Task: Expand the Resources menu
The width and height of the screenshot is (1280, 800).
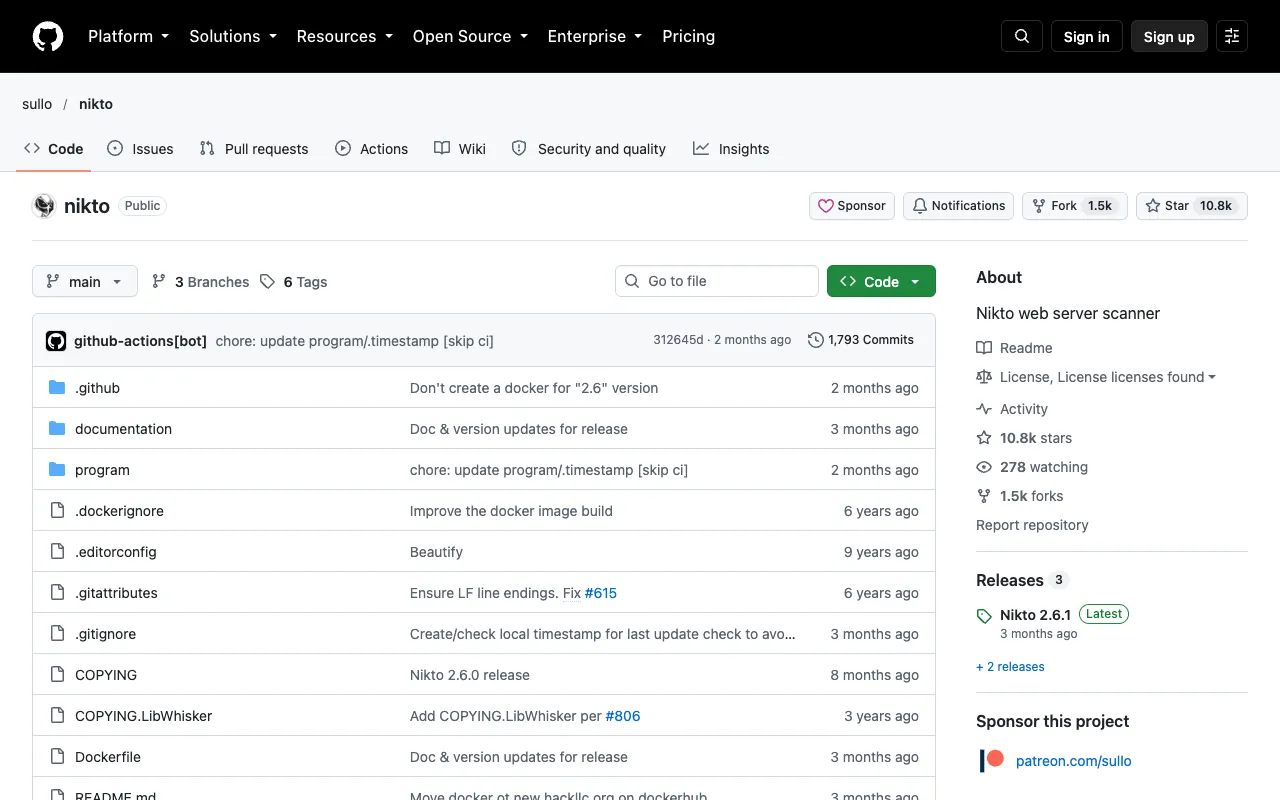Action: [x=345, y=36]
